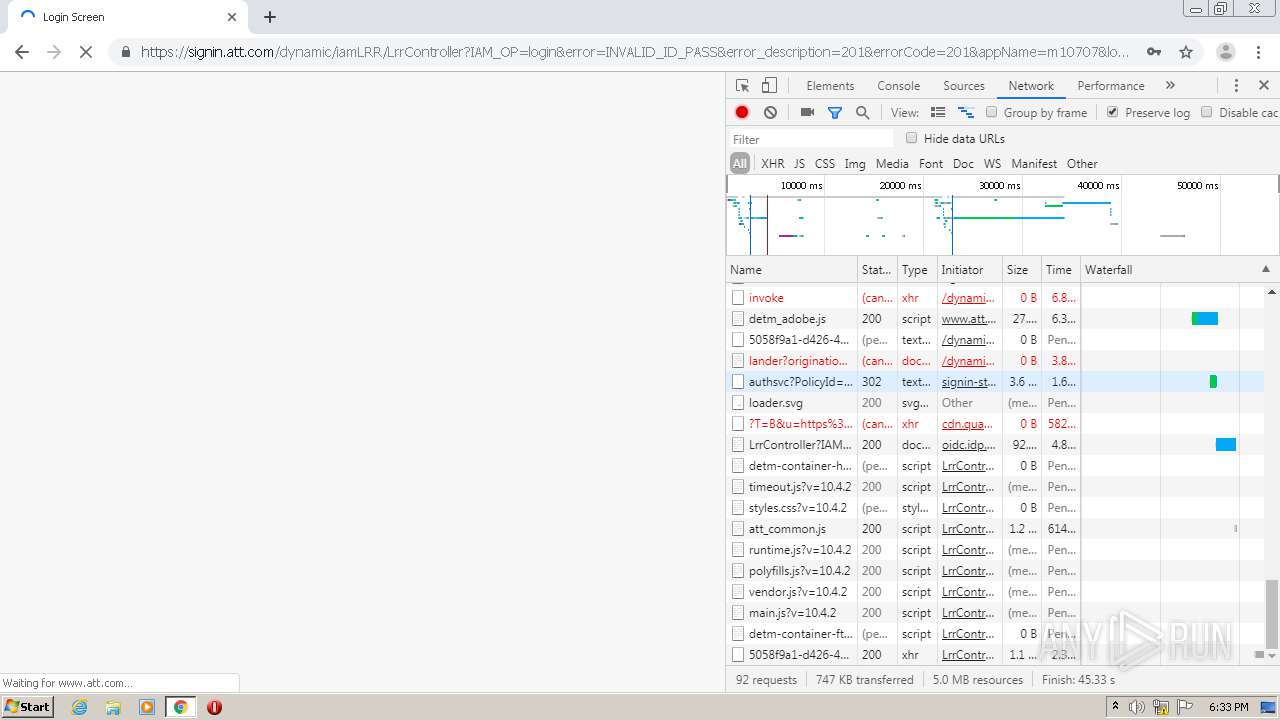1280x720 pixels.
Task: Enable the Disable cache checkbox
Action: tap(1207, 112)
